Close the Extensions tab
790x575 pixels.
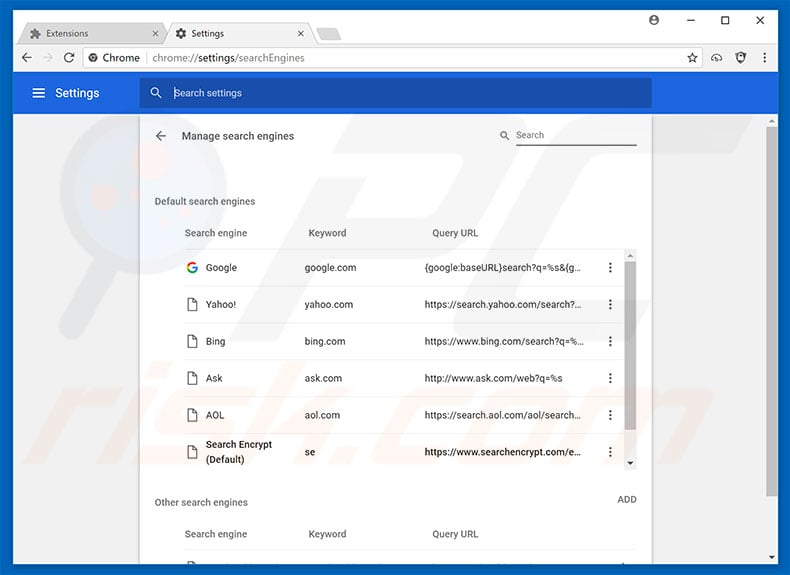tap(155, 33)
